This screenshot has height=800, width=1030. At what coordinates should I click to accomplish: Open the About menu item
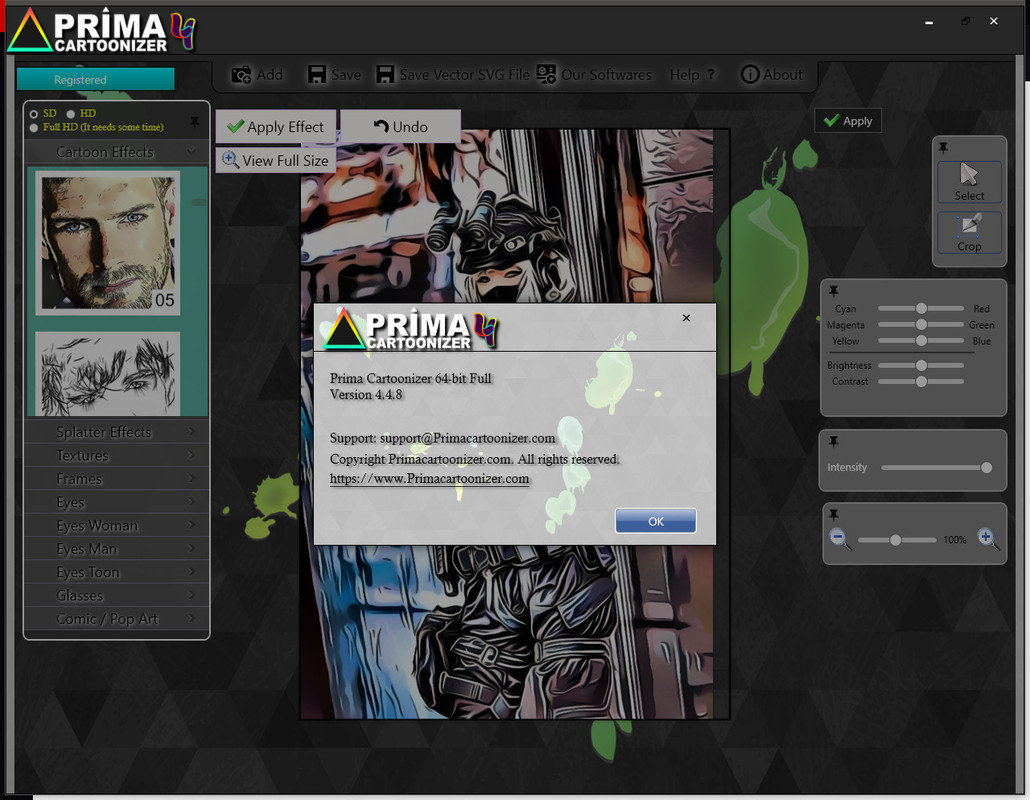pos(782,75)
